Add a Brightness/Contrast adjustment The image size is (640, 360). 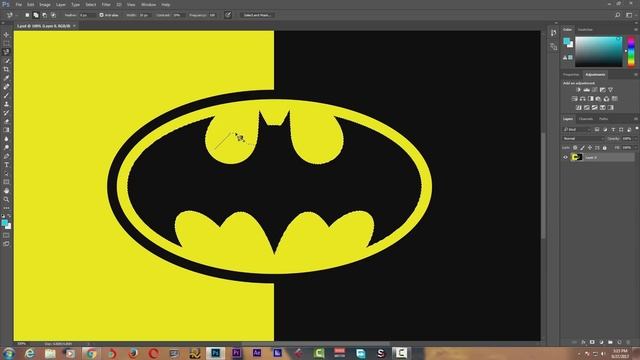tap(578, 90)
